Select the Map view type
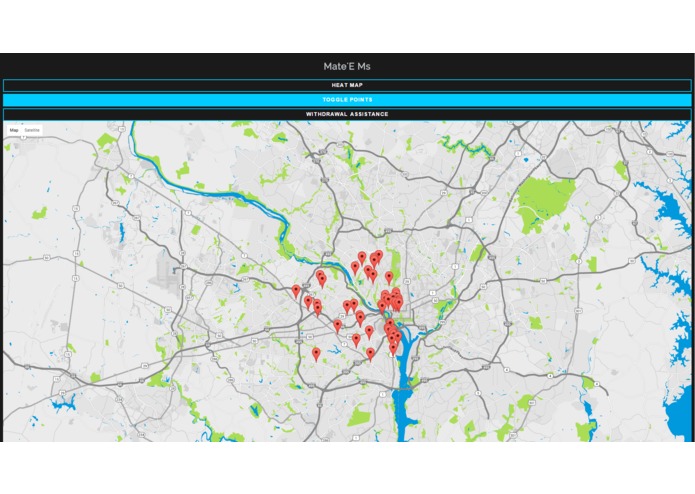The height and width of the screenshot is (494, 695). click(x=14, y=130)
